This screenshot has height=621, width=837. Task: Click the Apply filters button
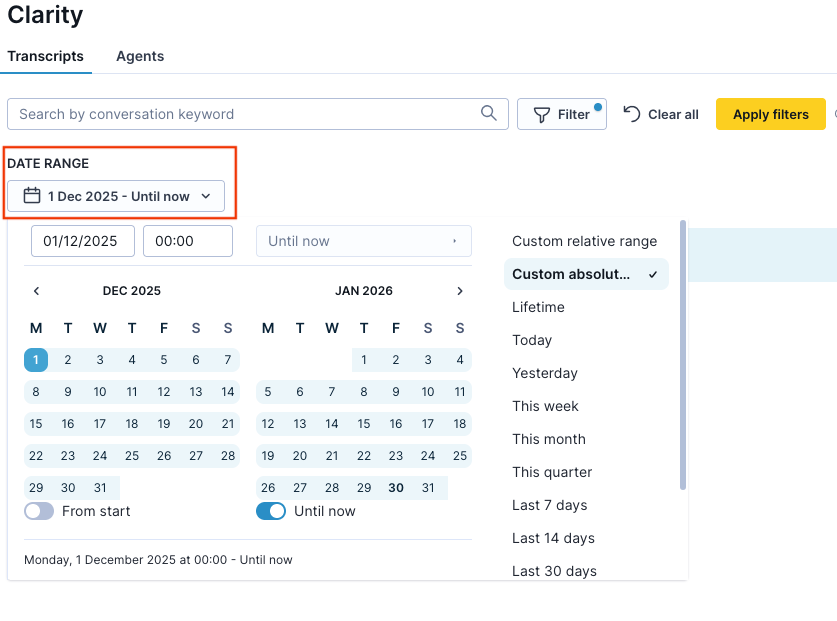[770, 113]
